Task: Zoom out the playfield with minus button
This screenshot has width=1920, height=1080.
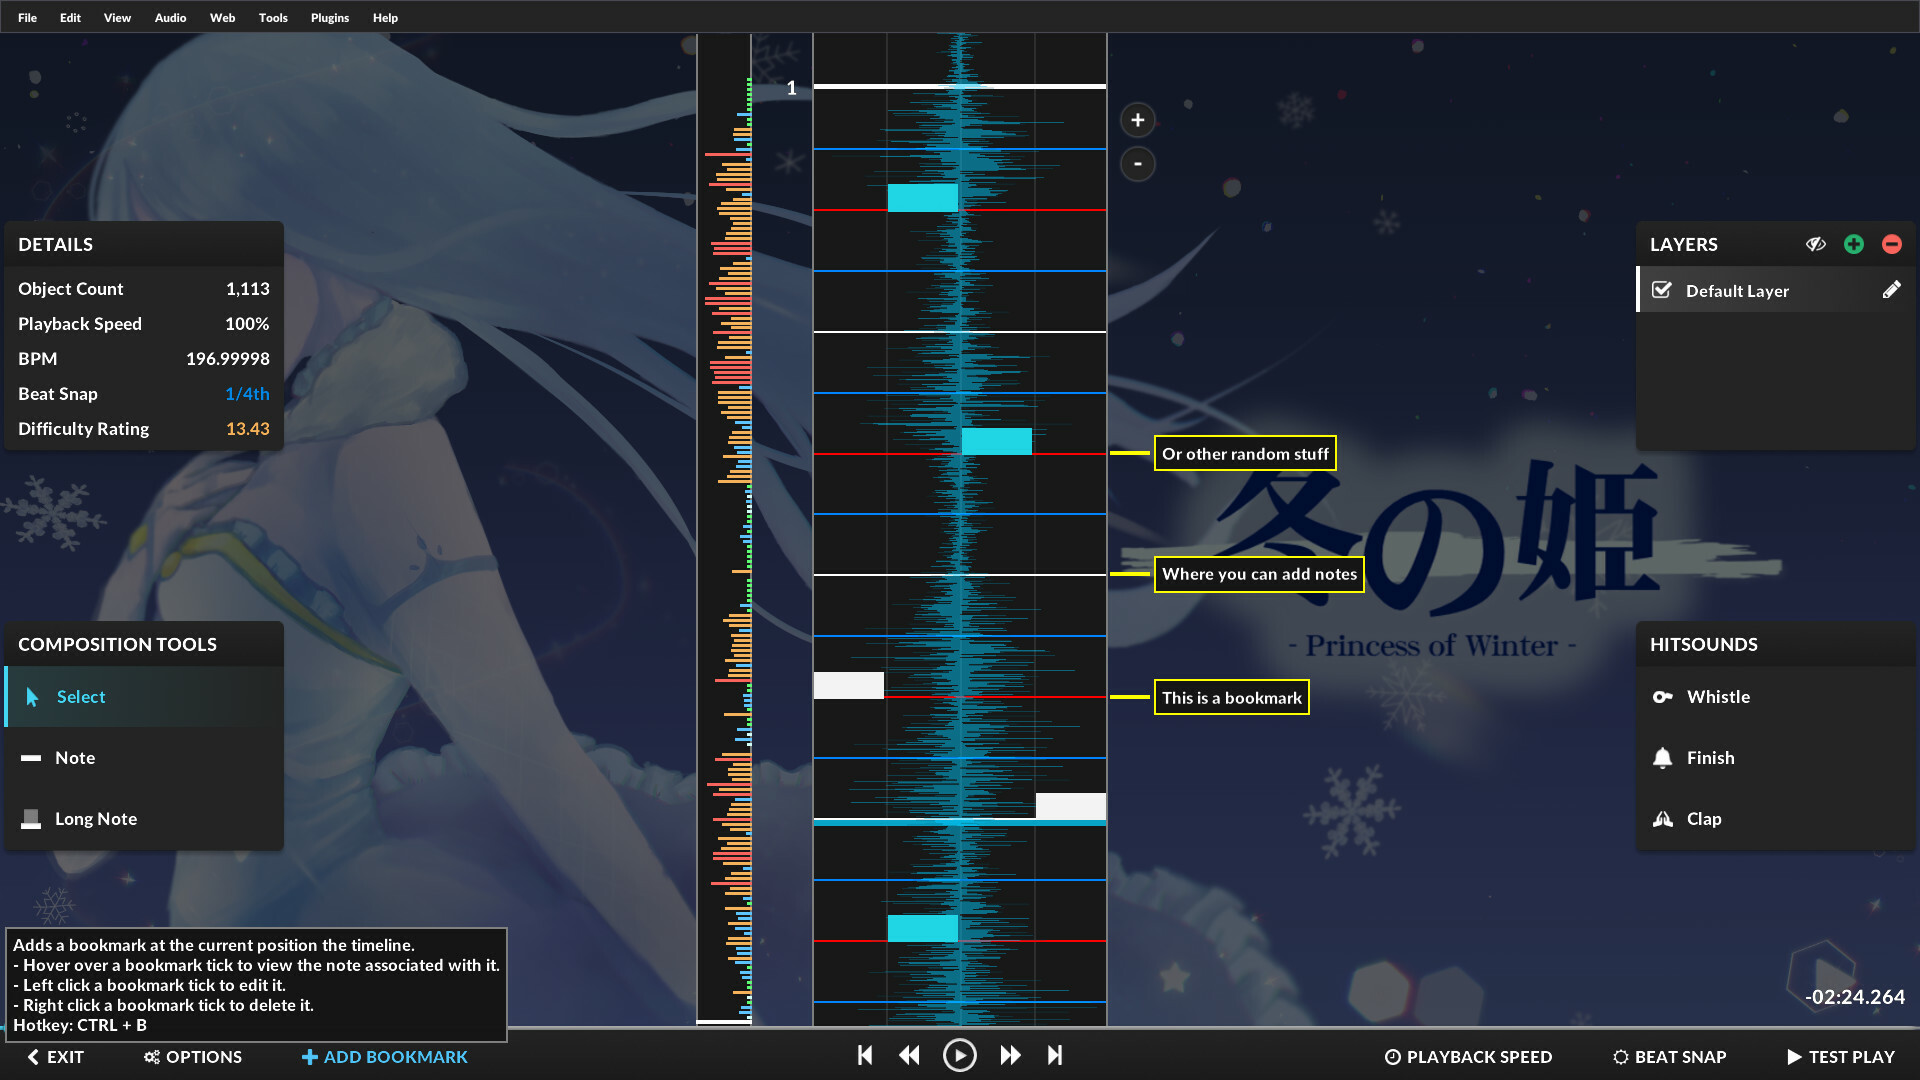Action: pos(1137,164)
